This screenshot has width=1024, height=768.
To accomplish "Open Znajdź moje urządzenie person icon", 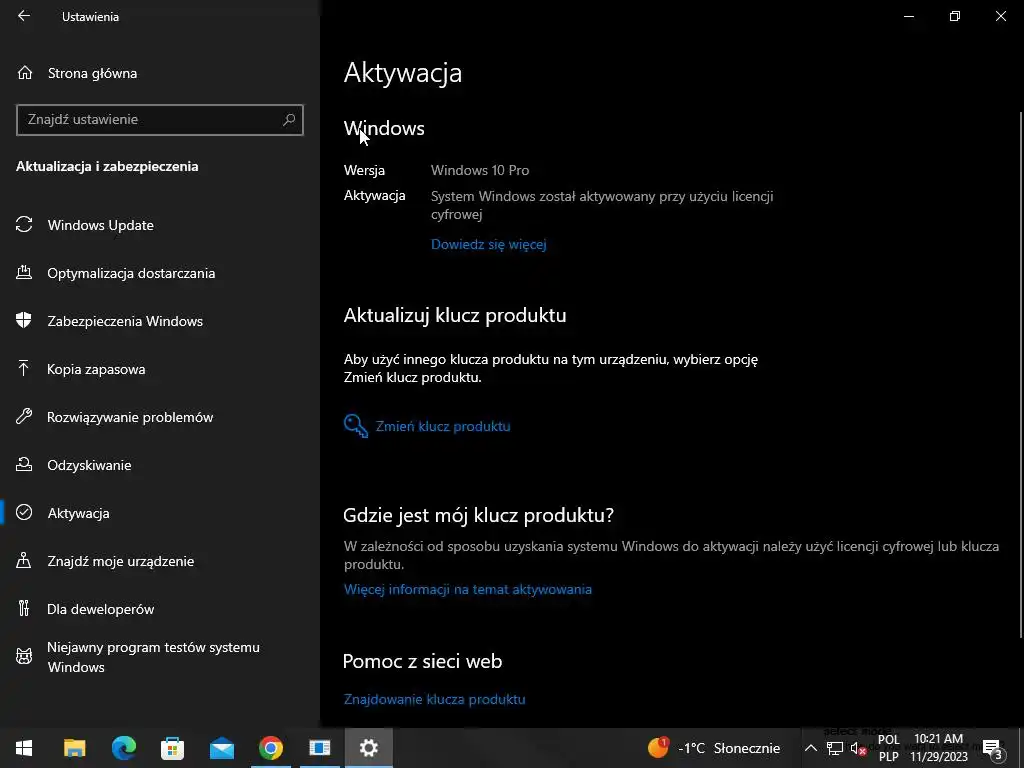I will pyautogui.click(x=24, y=560).
